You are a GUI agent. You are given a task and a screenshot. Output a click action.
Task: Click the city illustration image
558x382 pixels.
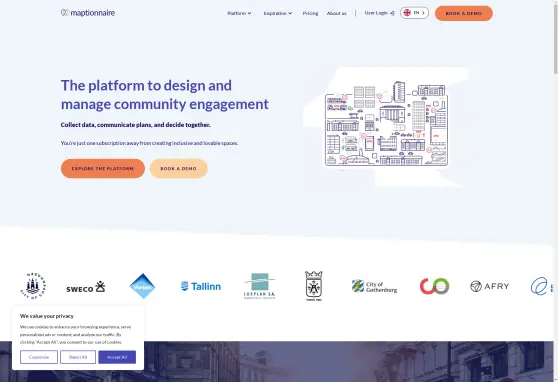pyautogui.click(x=386, y=125)
